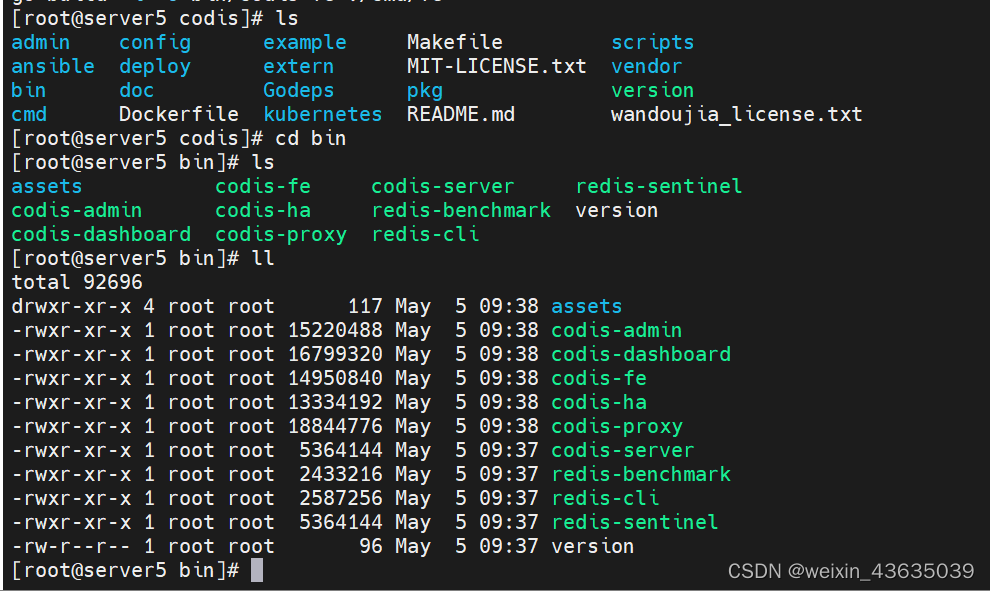Click the blinking cursor at the last prompt

pos(257,570)
